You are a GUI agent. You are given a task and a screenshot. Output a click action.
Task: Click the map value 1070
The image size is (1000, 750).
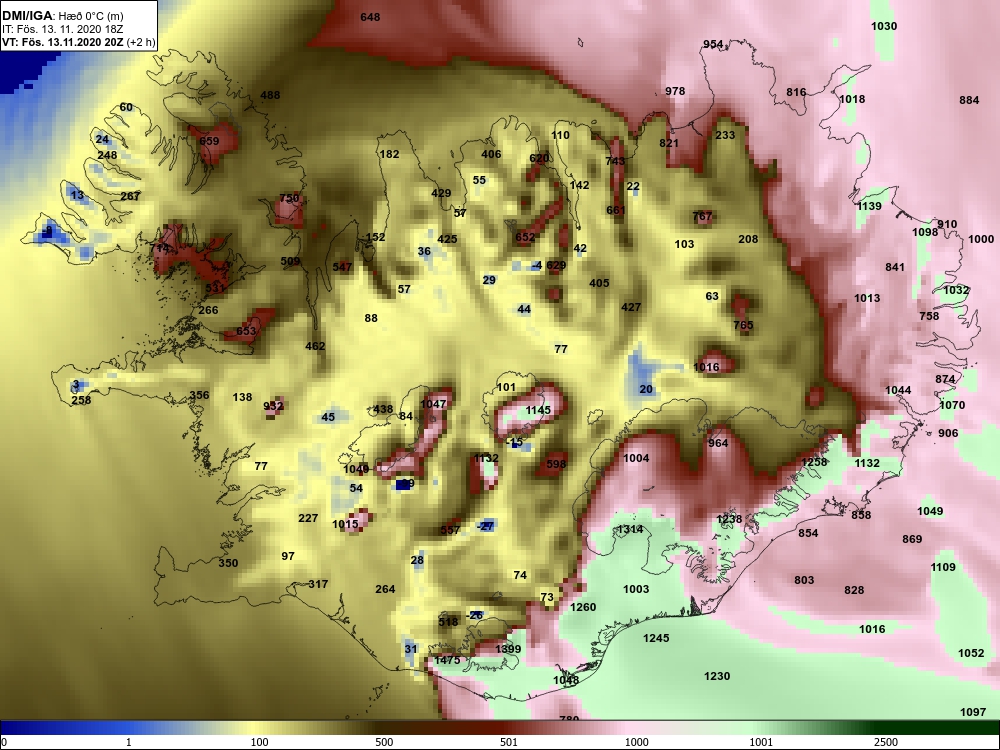(x=952, y=405)
